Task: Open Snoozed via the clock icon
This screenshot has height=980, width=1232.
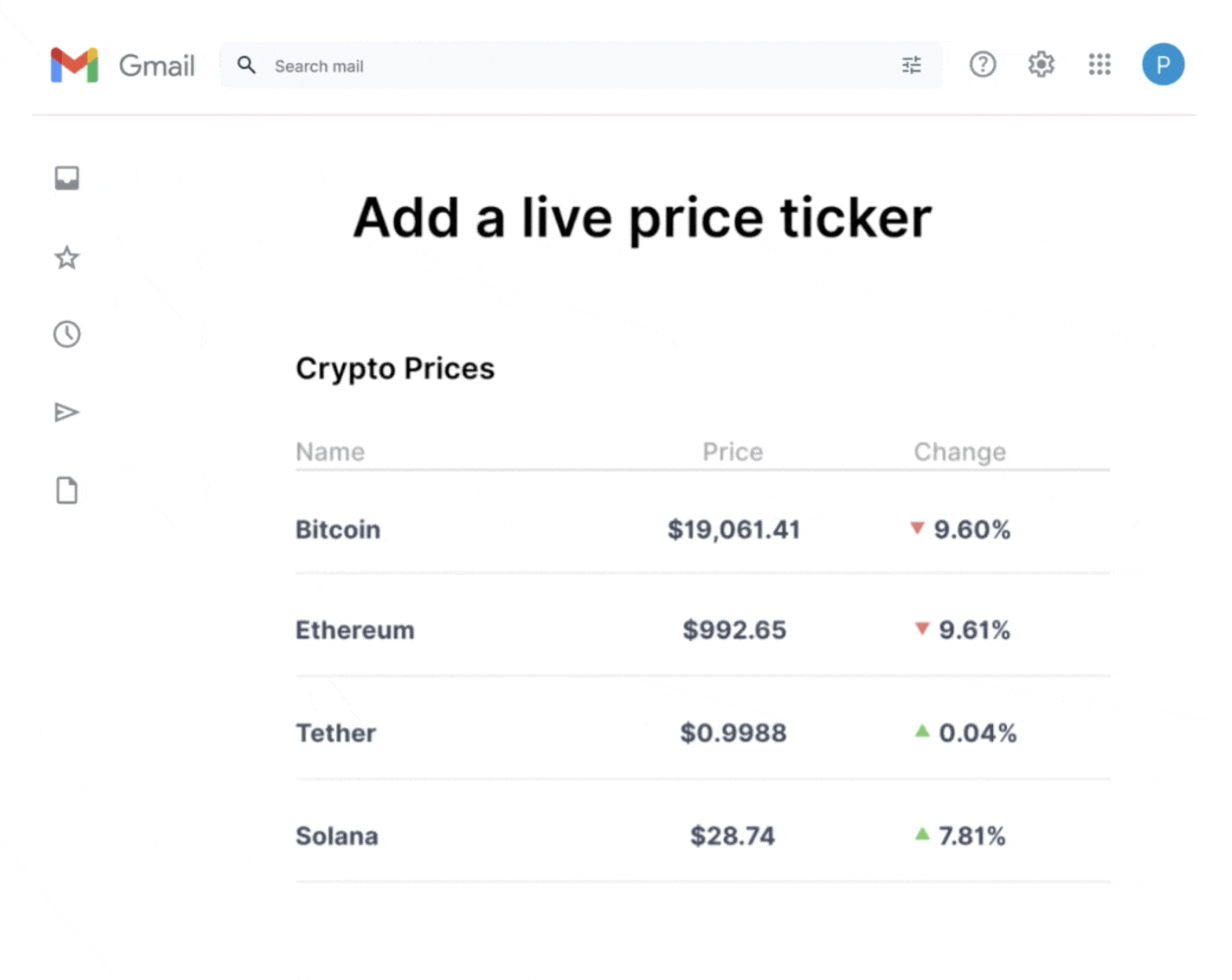Action: 67,334
